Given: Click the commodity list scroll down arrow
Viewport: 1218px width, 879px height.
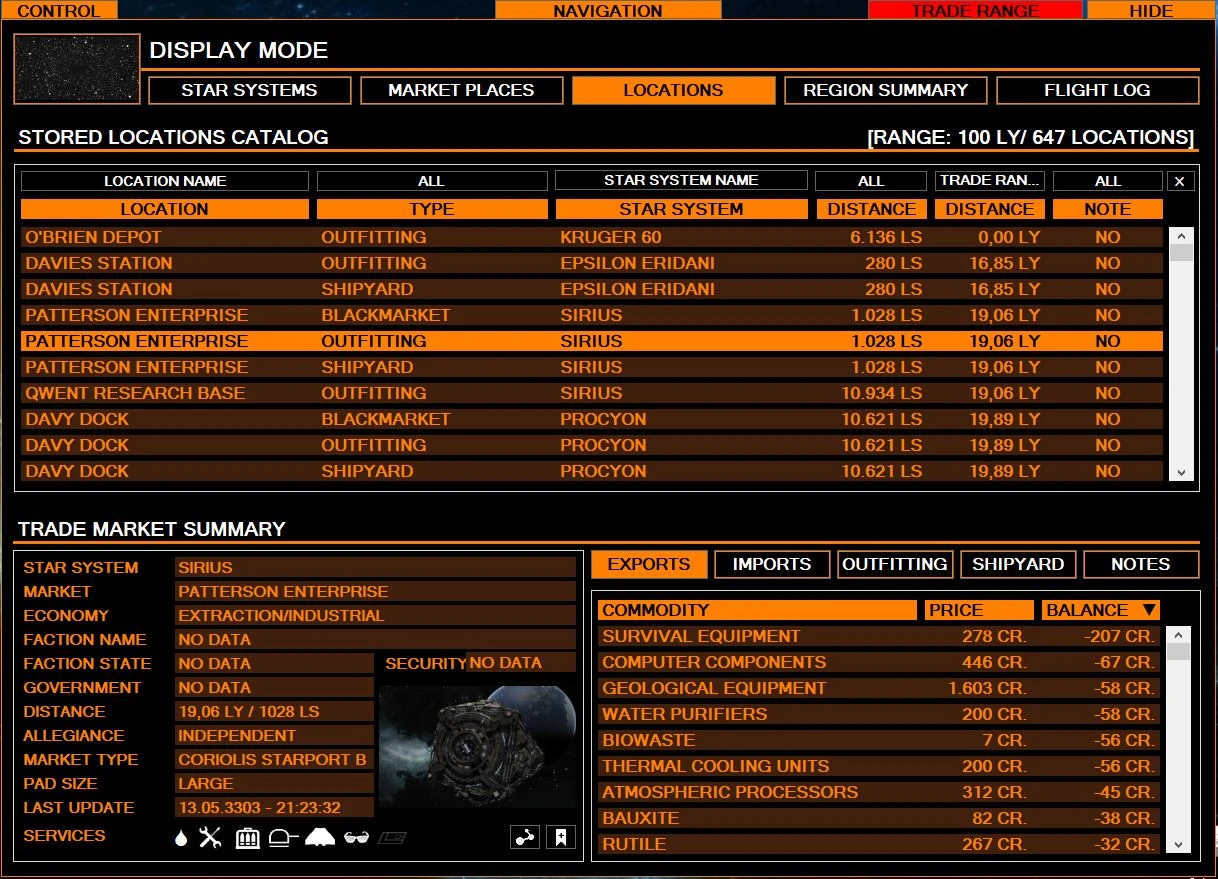Looking at the screenshot, I should [1179, 845].
